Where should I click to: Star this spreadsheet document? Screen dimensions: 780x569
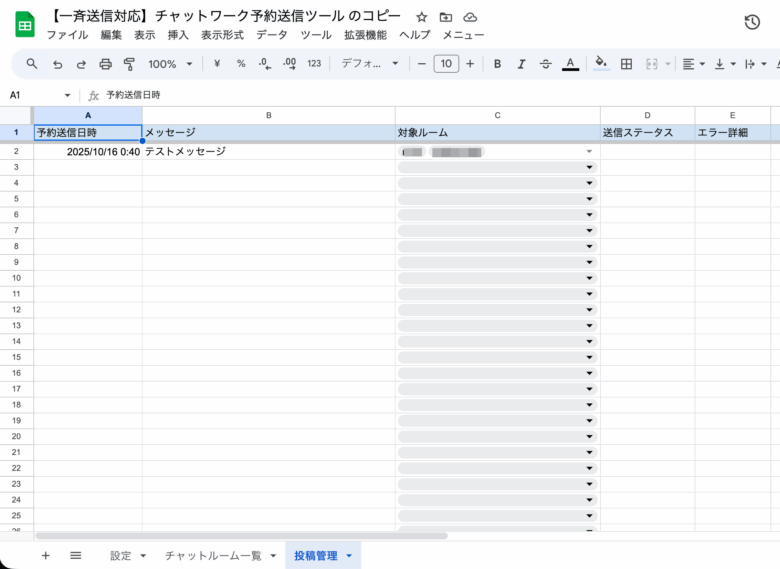click(x=421, y=18)
